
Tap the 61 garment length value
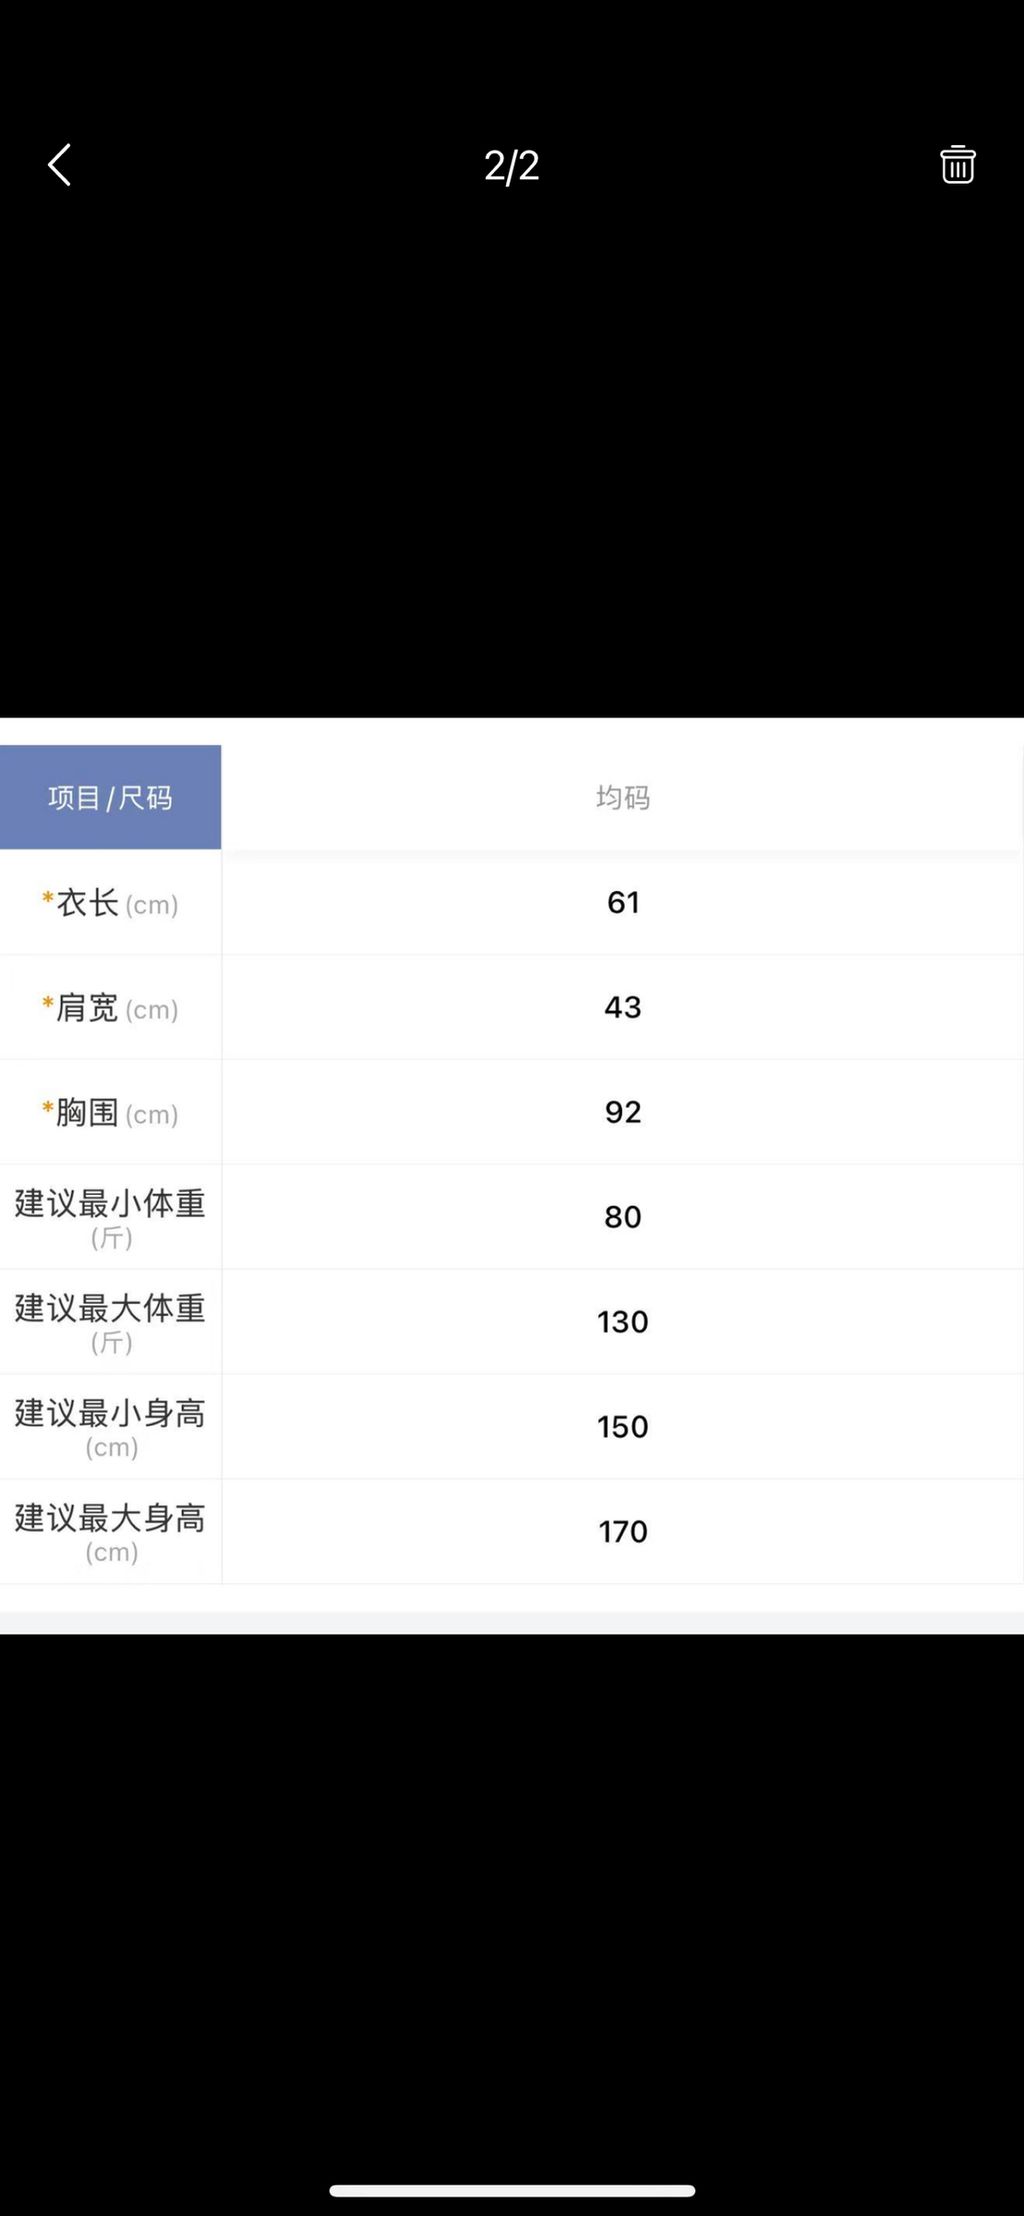coord(623,902)
